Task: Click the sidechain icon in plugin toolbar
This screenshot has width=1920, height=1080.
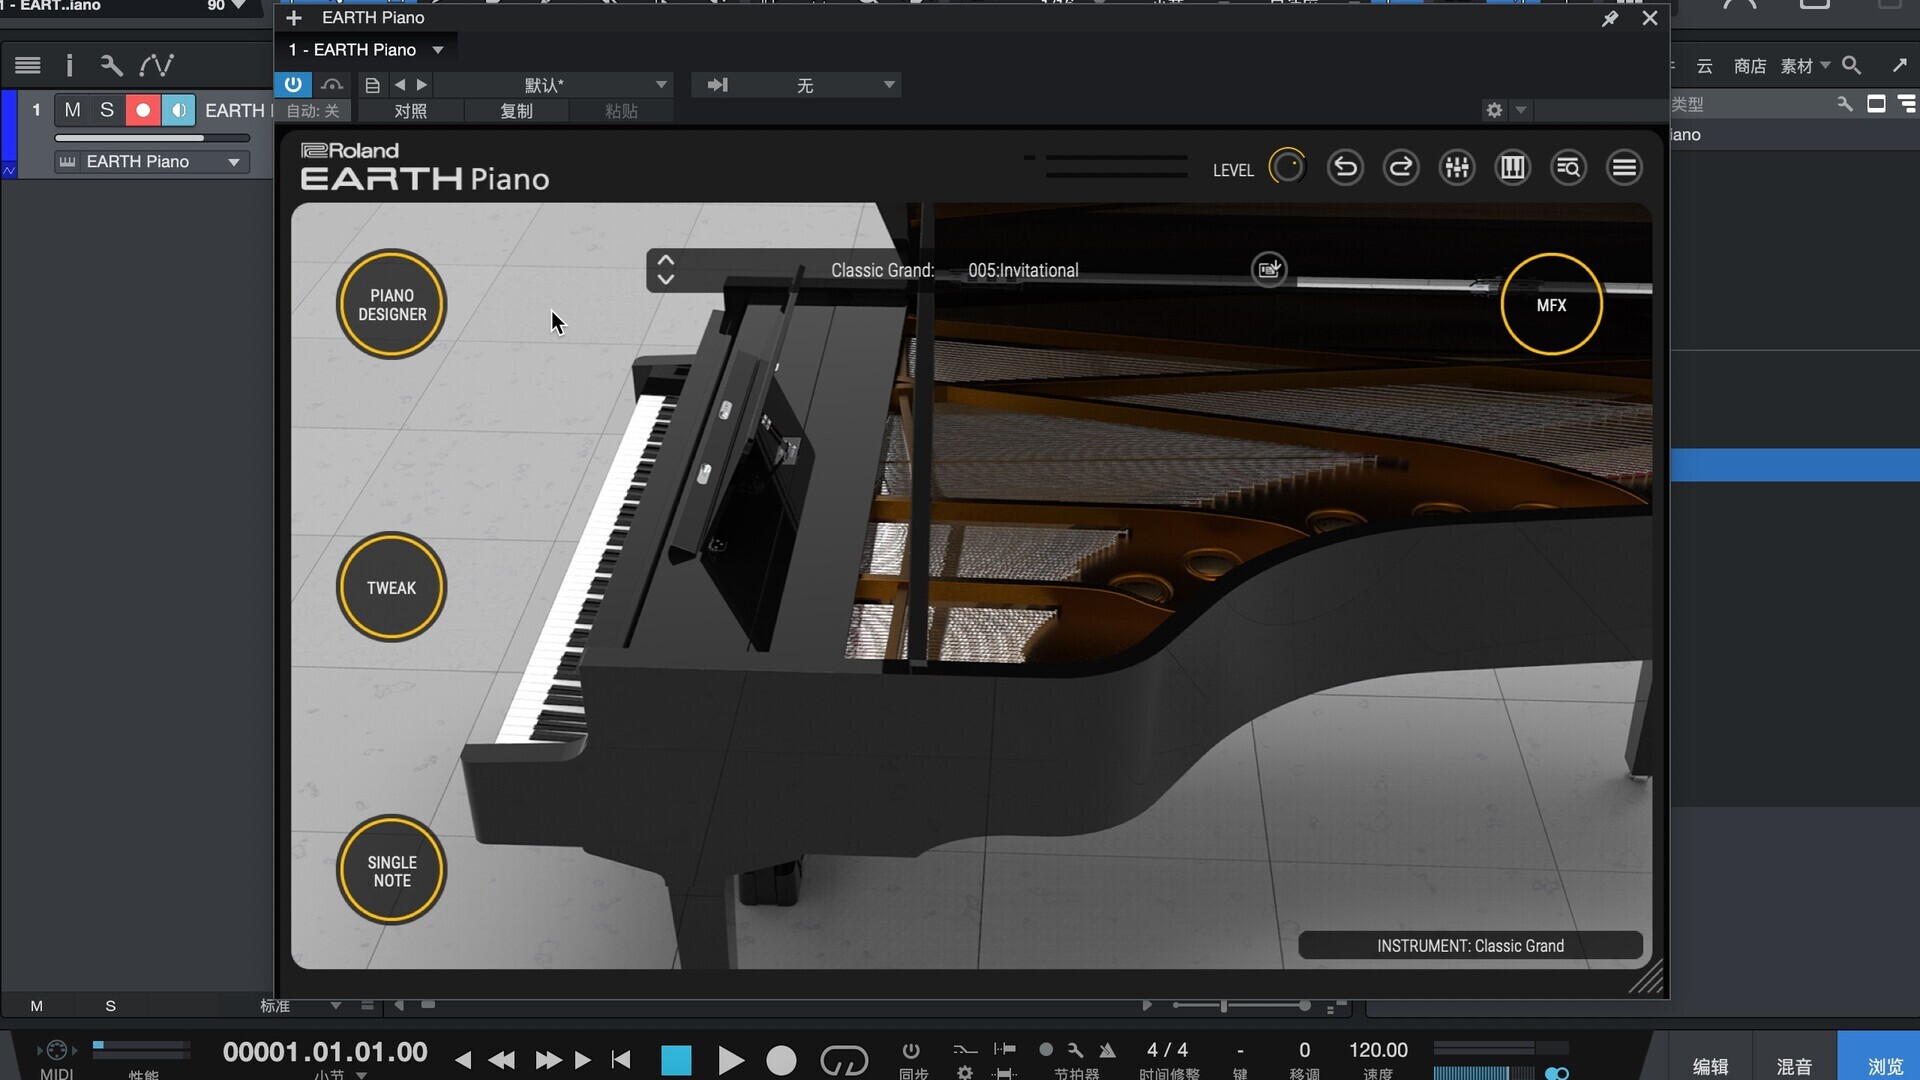Action: [717, 85]
